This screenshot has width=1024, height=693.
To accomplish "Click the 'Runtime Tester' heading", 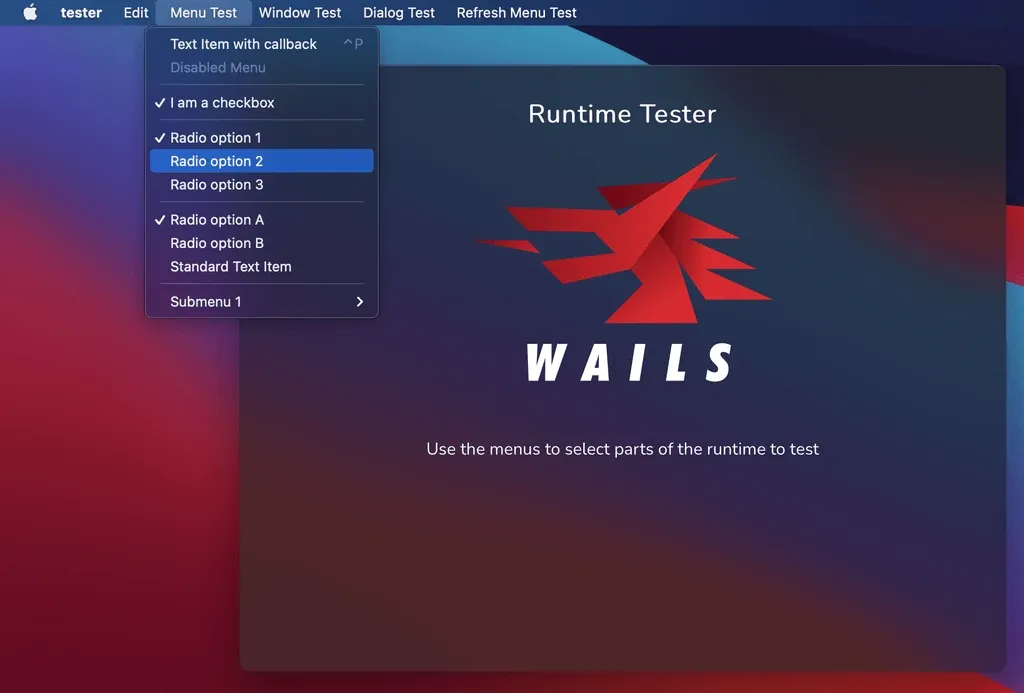I will pos(622,114).
